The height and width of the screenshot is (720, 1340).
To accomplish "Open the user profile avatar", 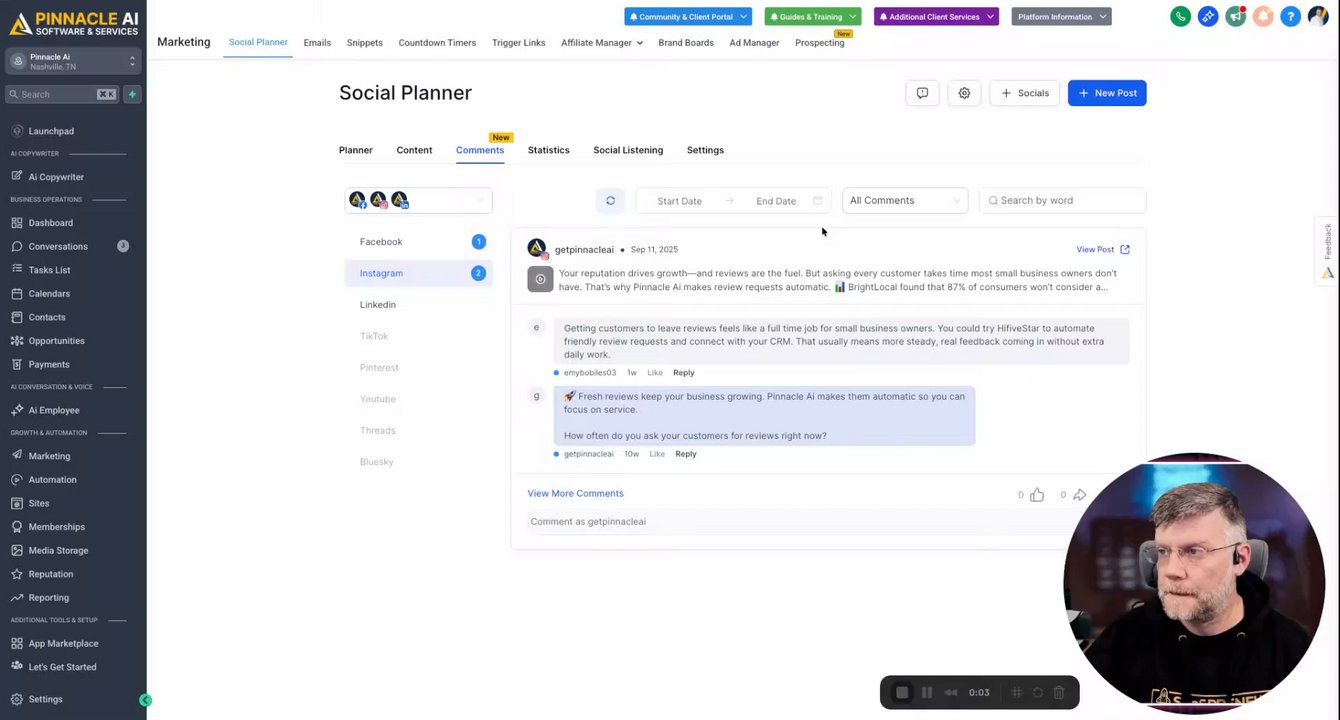I will coord(1318,16).
